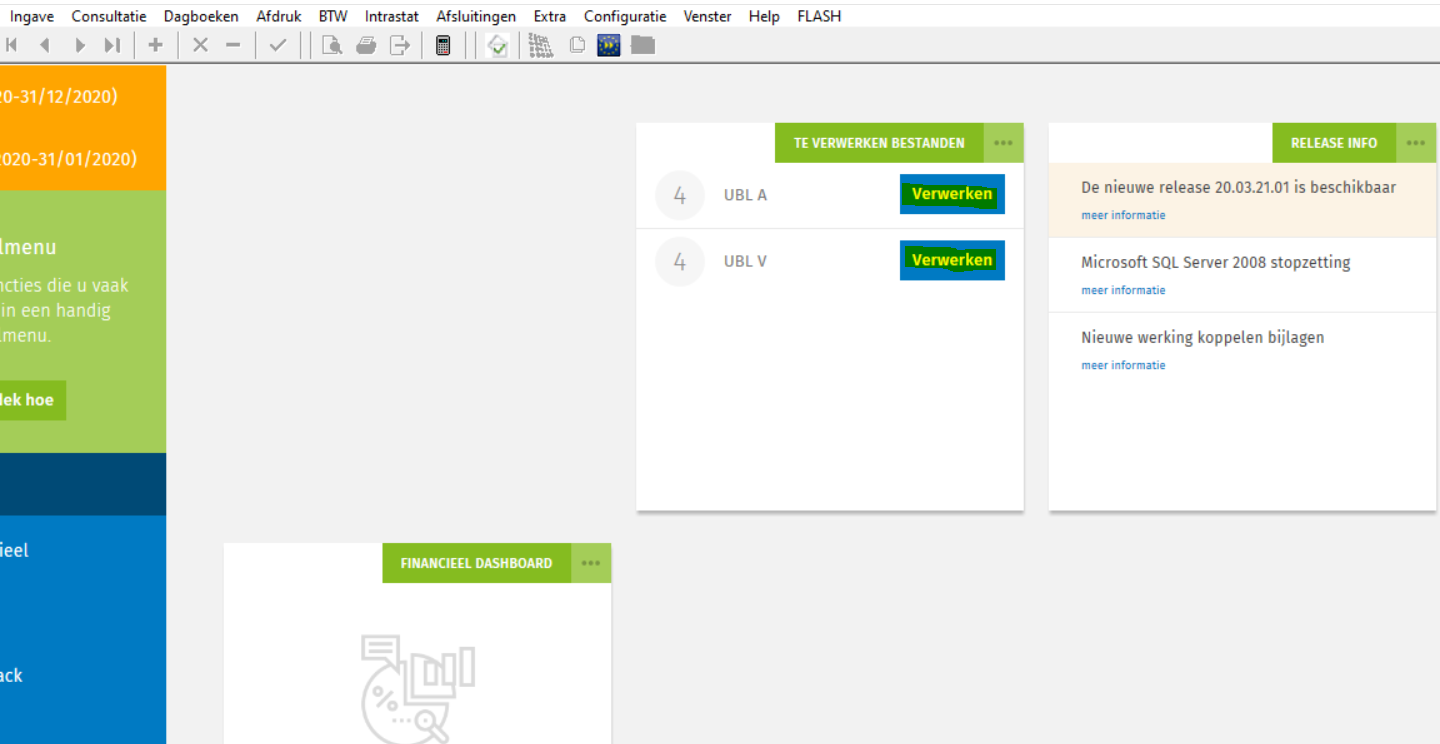
Task: Open print preview with magnifier document icon
Action: pos(332,45)
